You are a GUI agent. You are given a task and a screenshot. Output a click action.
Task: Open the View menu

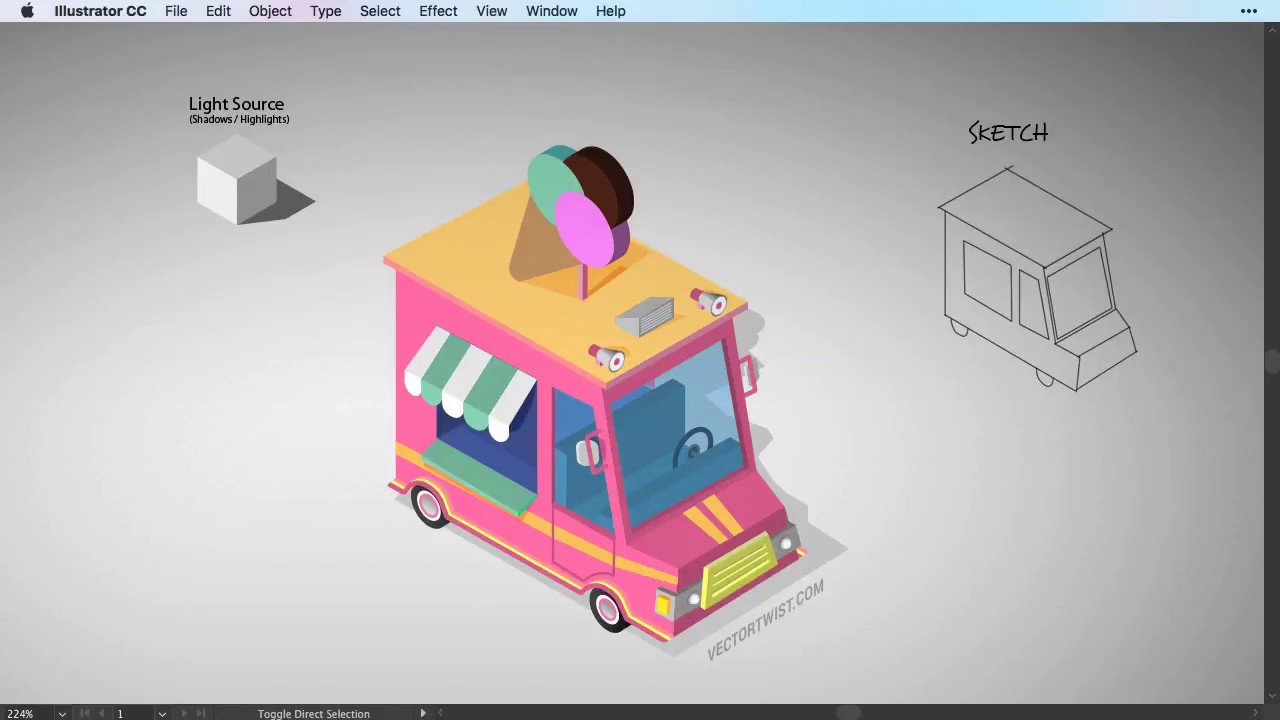coord(491,11)
